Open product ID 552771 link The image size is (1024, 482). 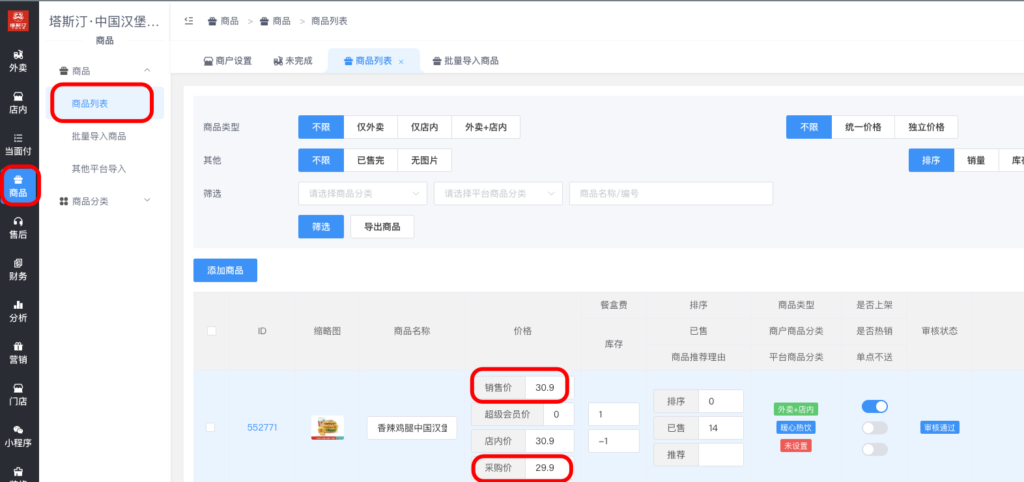(x=262, y=428)
